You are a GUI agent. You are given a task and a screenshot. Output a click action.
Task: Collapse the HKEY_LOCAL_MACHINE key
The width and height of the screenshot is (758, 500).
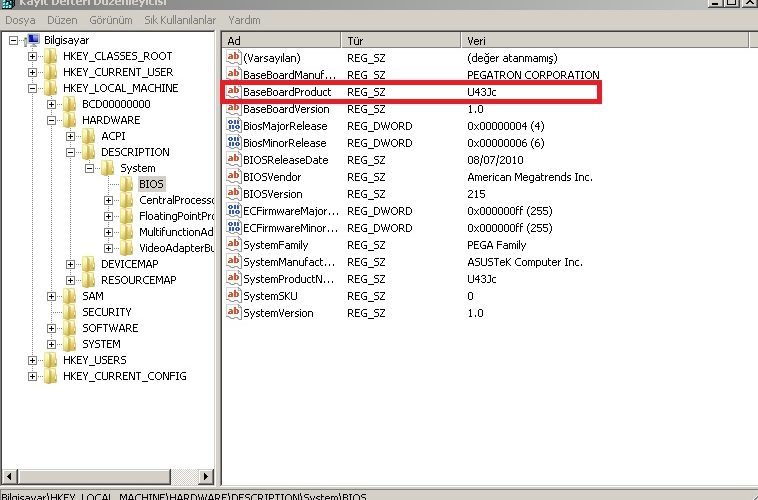pyautogui.click(x=33, y=88)
